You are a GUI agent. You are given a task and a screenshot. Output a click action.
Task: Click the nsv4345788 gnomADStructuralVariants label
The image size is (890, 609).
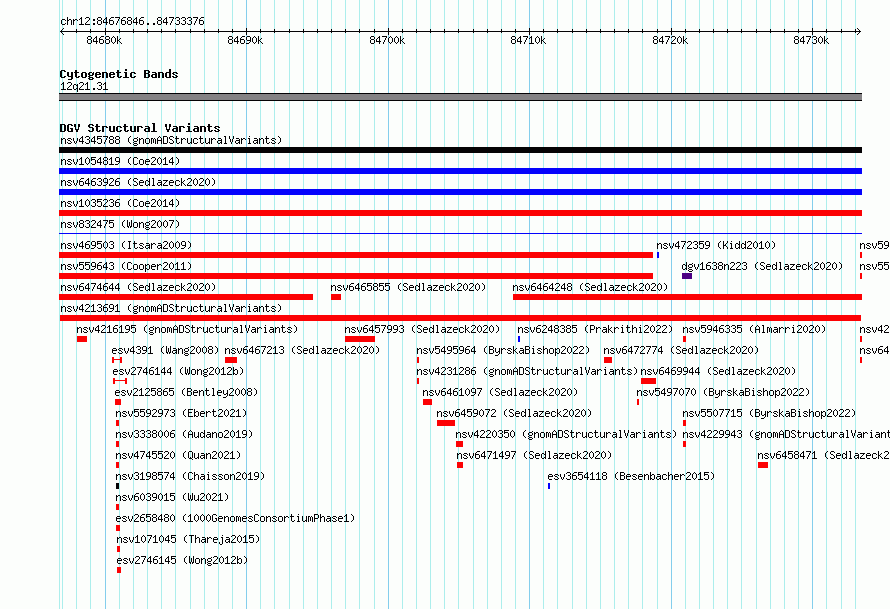pyautogui.click(x=171, y=140)
